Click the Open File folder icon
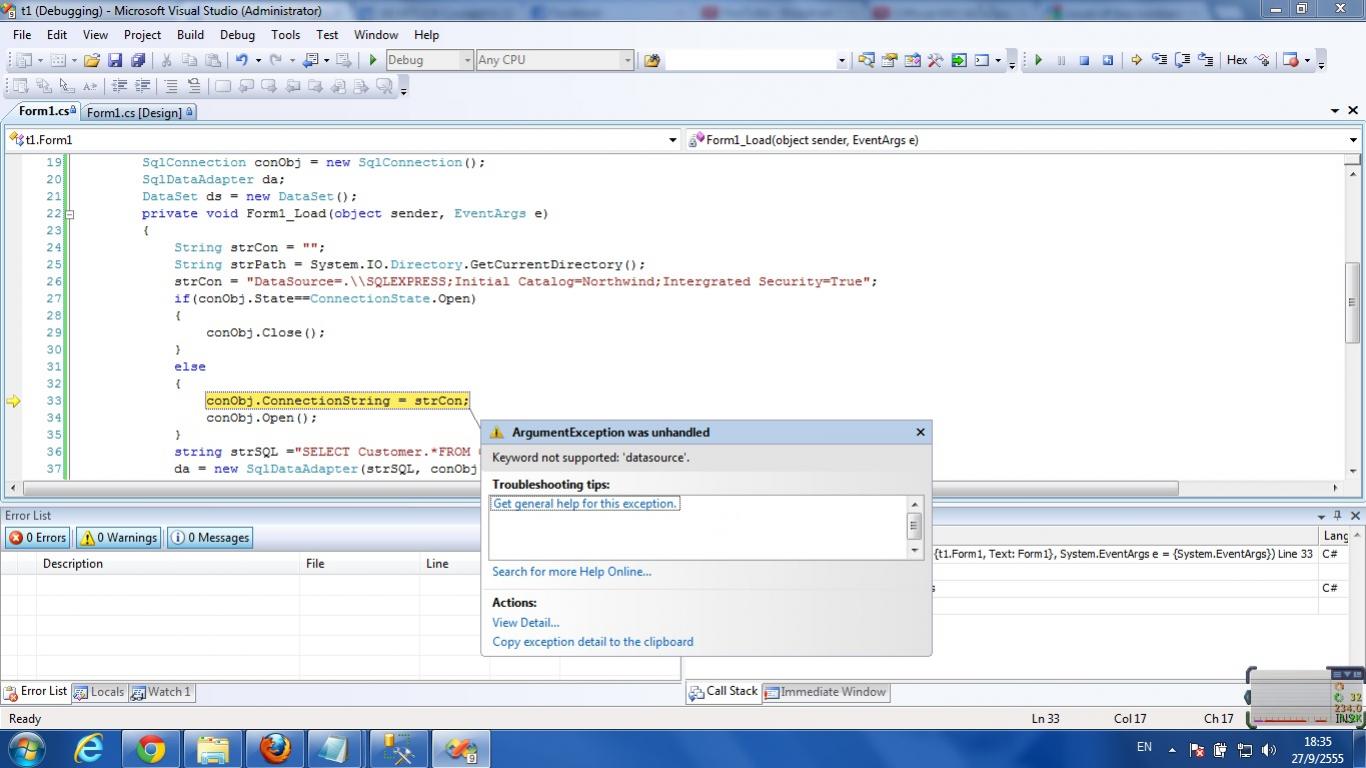 point(92,60)
